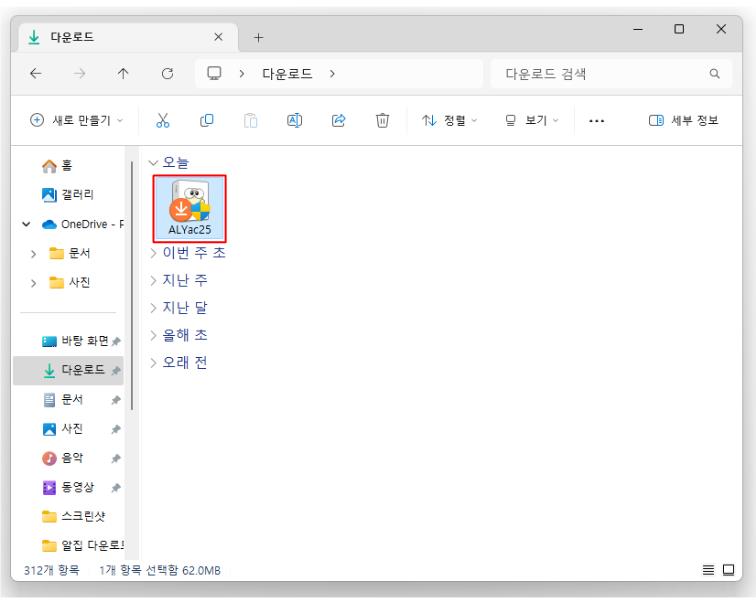Open the 보기 view dropdown
756x604 pixels.
[x=531, y=120]
